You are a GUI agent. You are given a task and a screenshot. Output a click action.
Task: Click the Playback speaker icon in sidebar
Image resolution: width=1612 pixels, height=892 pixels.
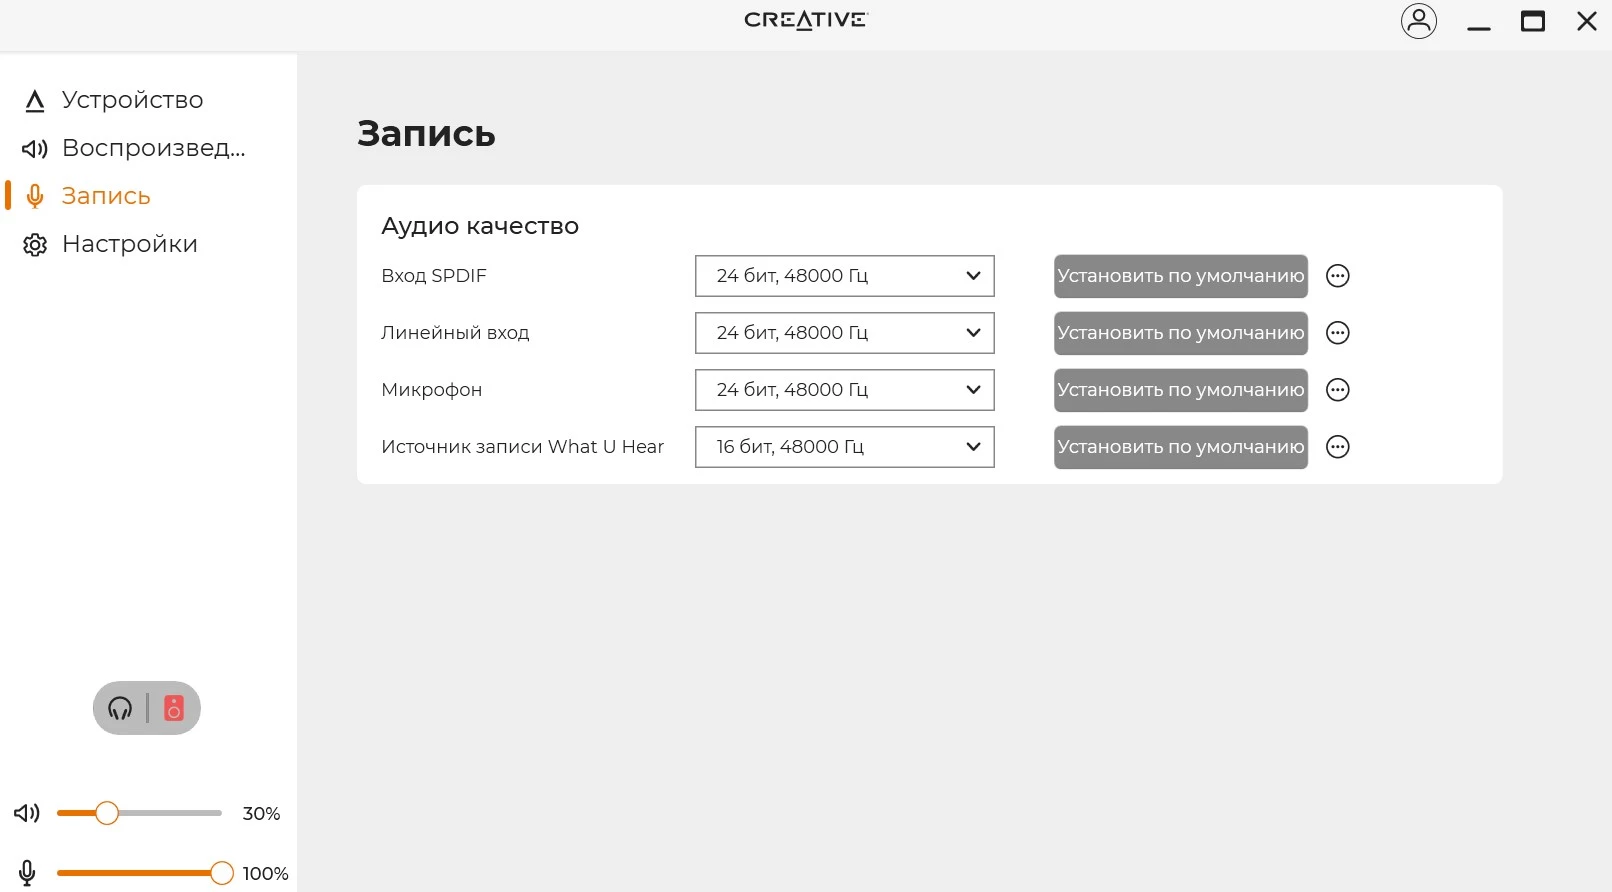pyautogui.click(x=35, y=148)
